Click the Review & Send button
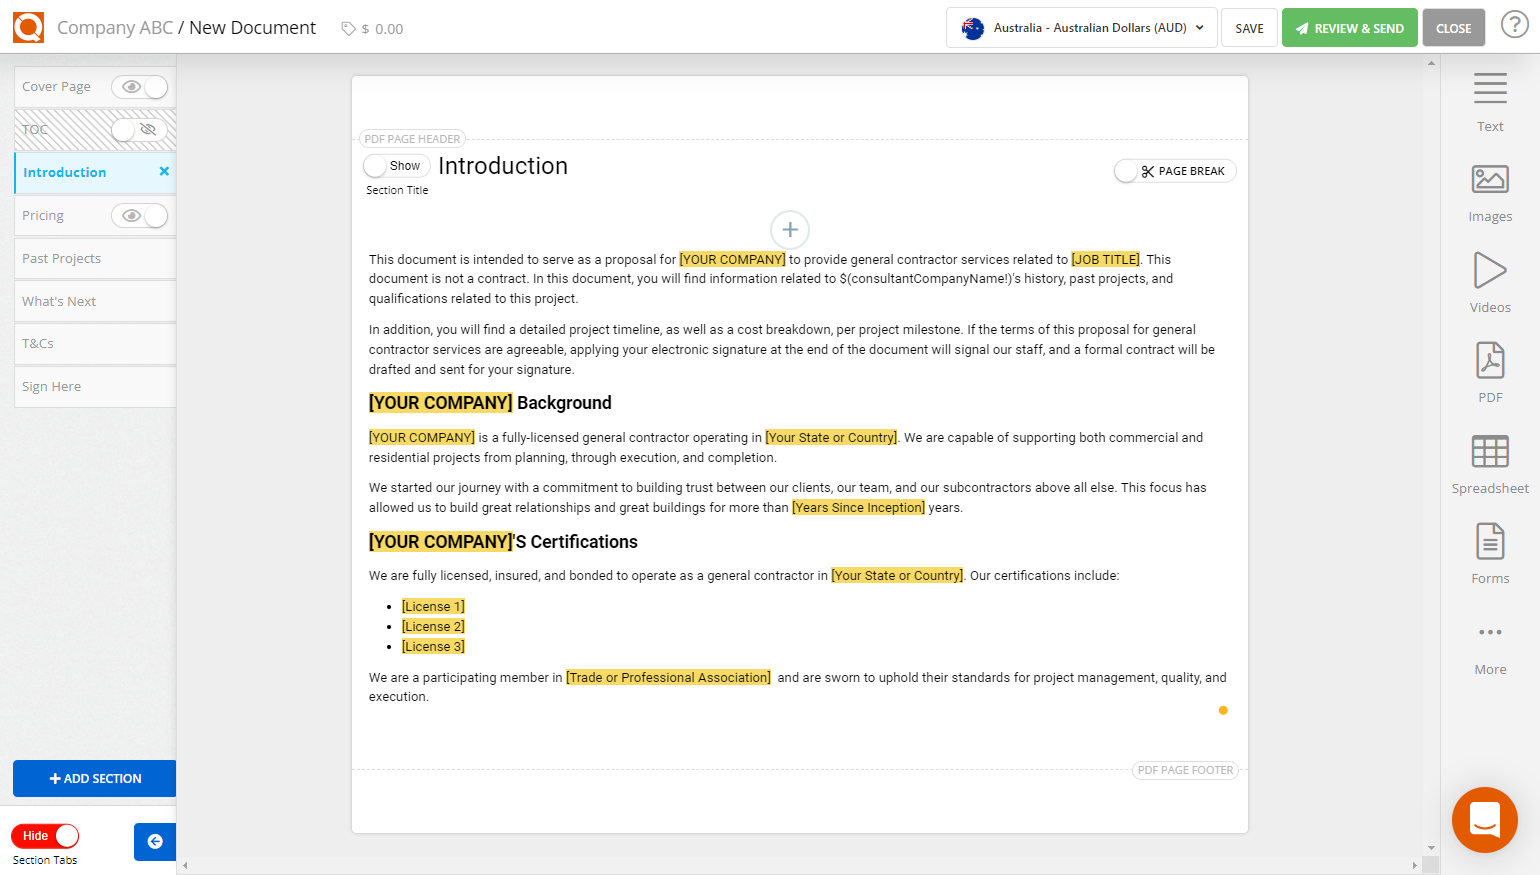1540x875 pixels. point(1349,27)
